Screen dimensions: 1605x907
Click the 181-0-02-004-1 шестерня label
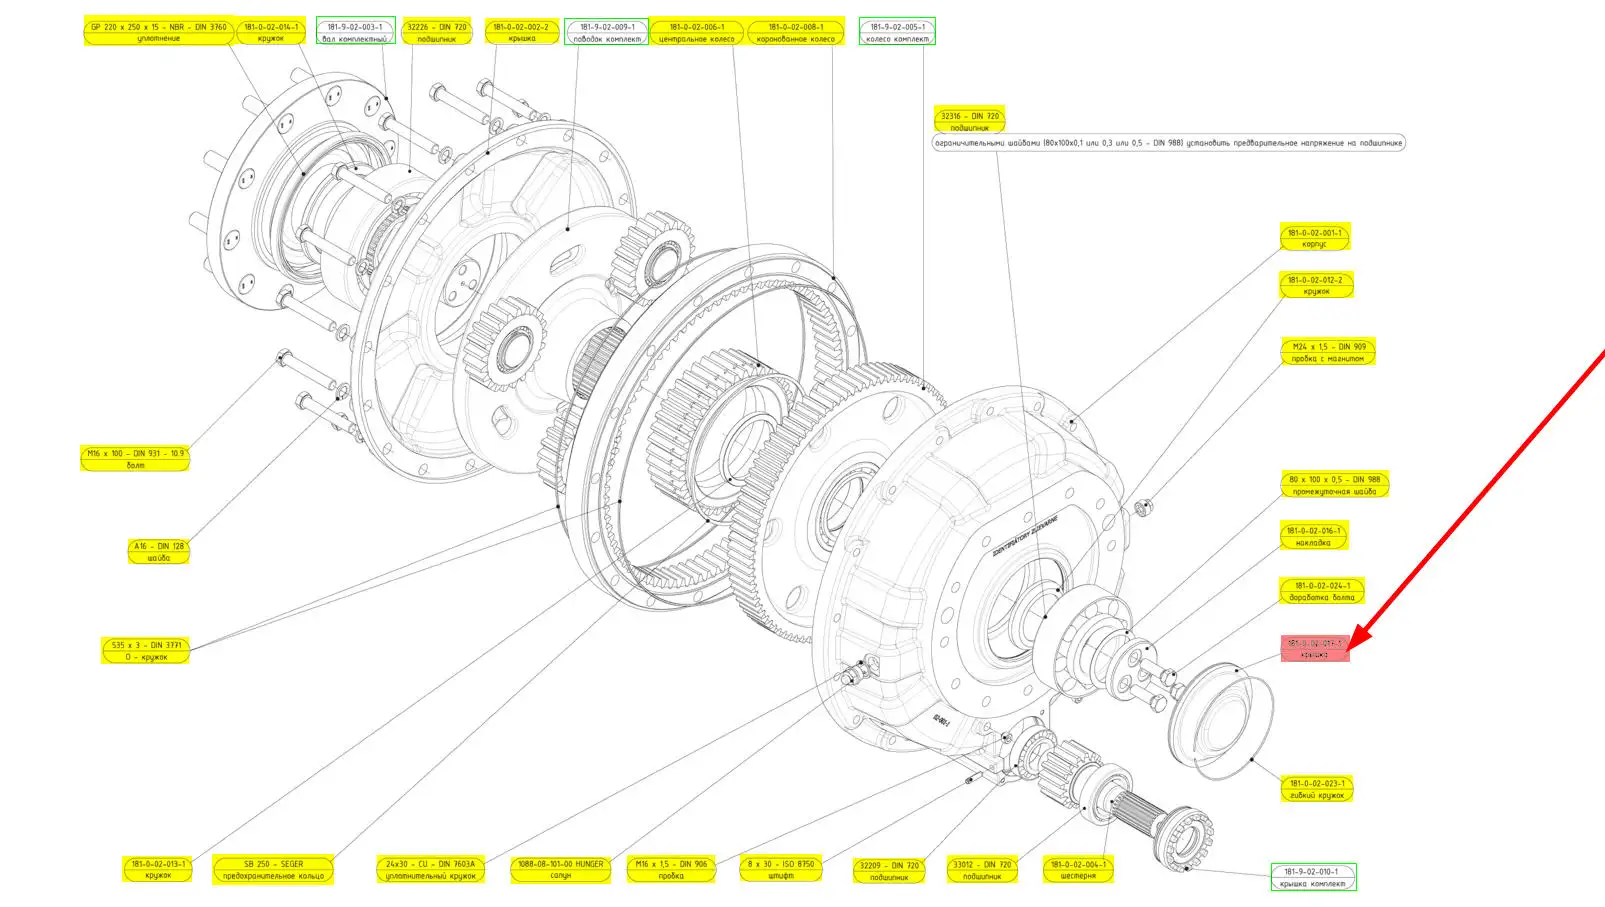(x=1077, y=870)
